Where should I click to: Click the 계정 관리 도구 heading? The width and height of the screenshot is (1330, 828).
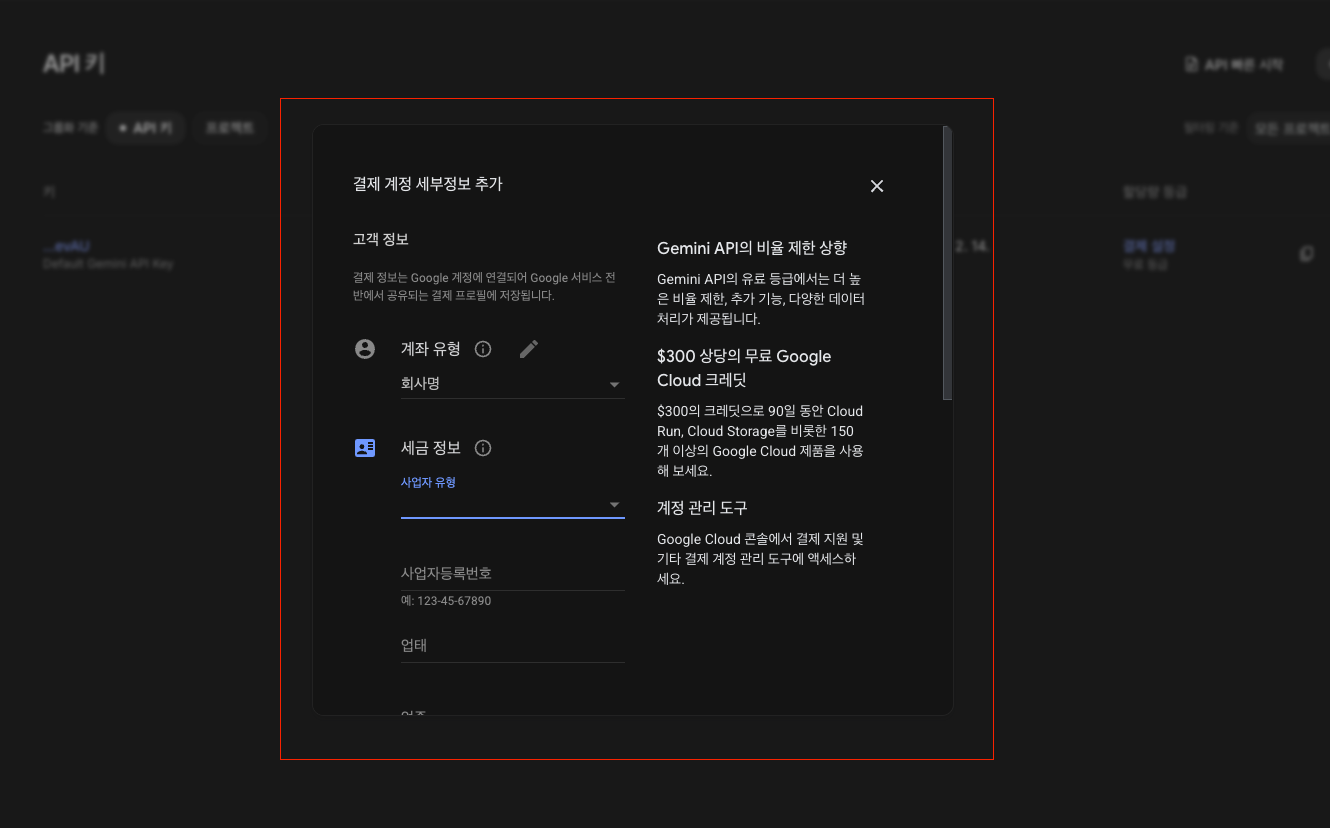(x=702, y=508)
